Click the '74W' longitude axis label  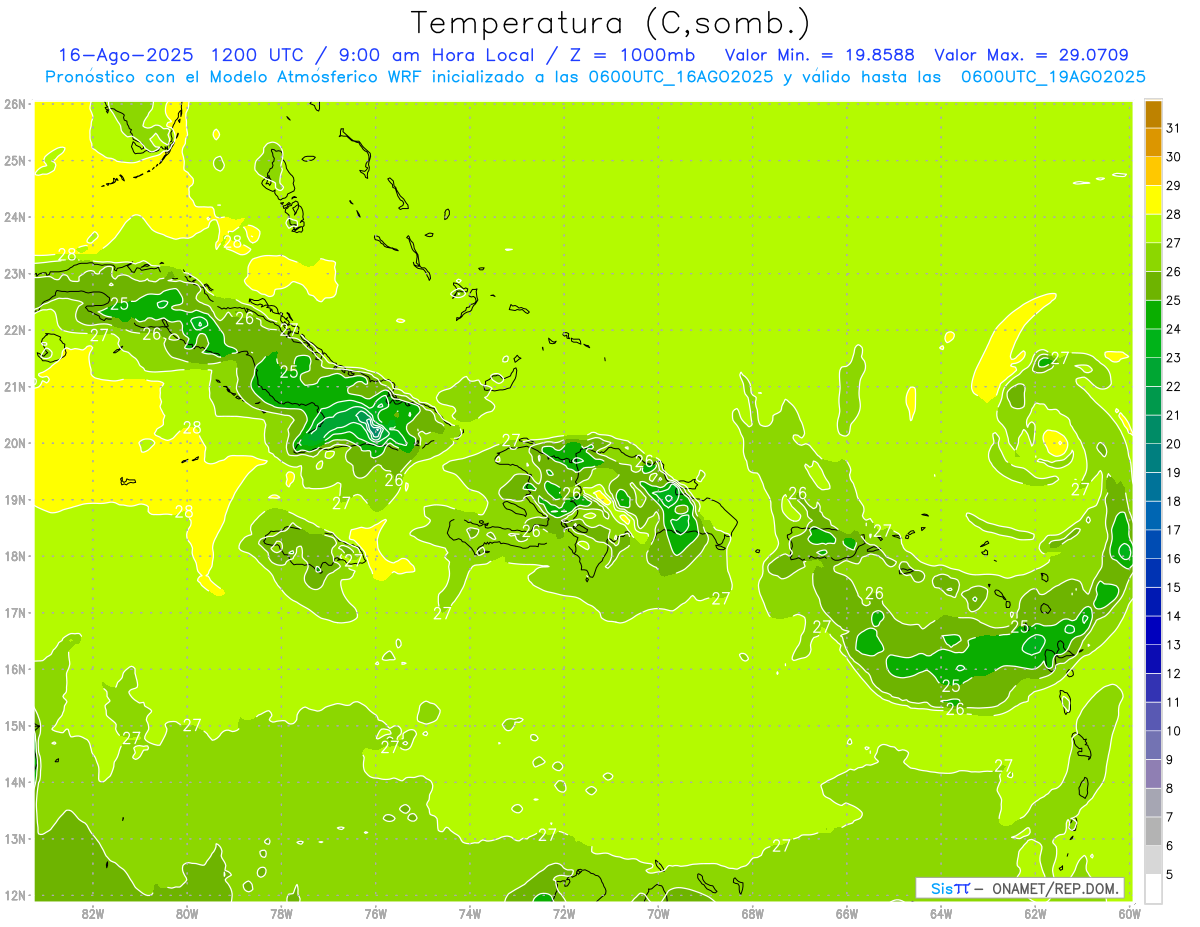tap(470, 912)
